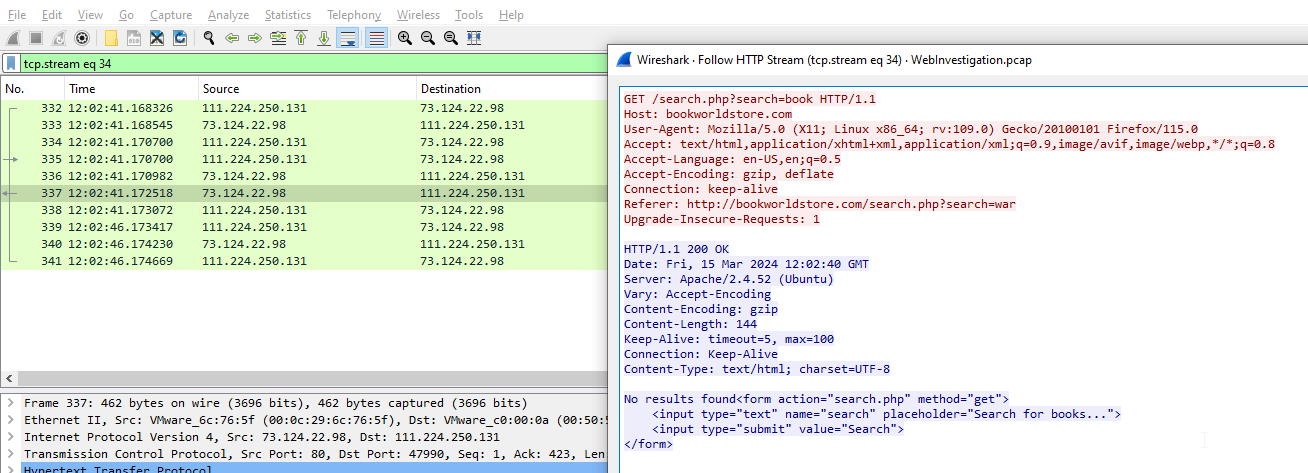The width and height of the screenshot is (1308, 473).
Task: Click the Zoom out magnifier icon
Action: [x=428, y=38]
